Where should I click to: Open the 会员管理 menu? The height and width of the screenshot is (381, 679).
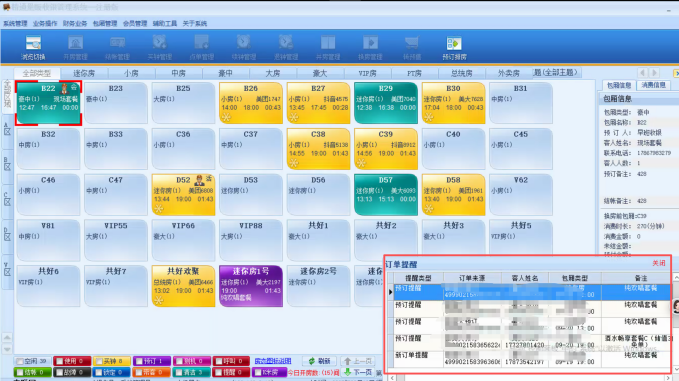[135, 23]
